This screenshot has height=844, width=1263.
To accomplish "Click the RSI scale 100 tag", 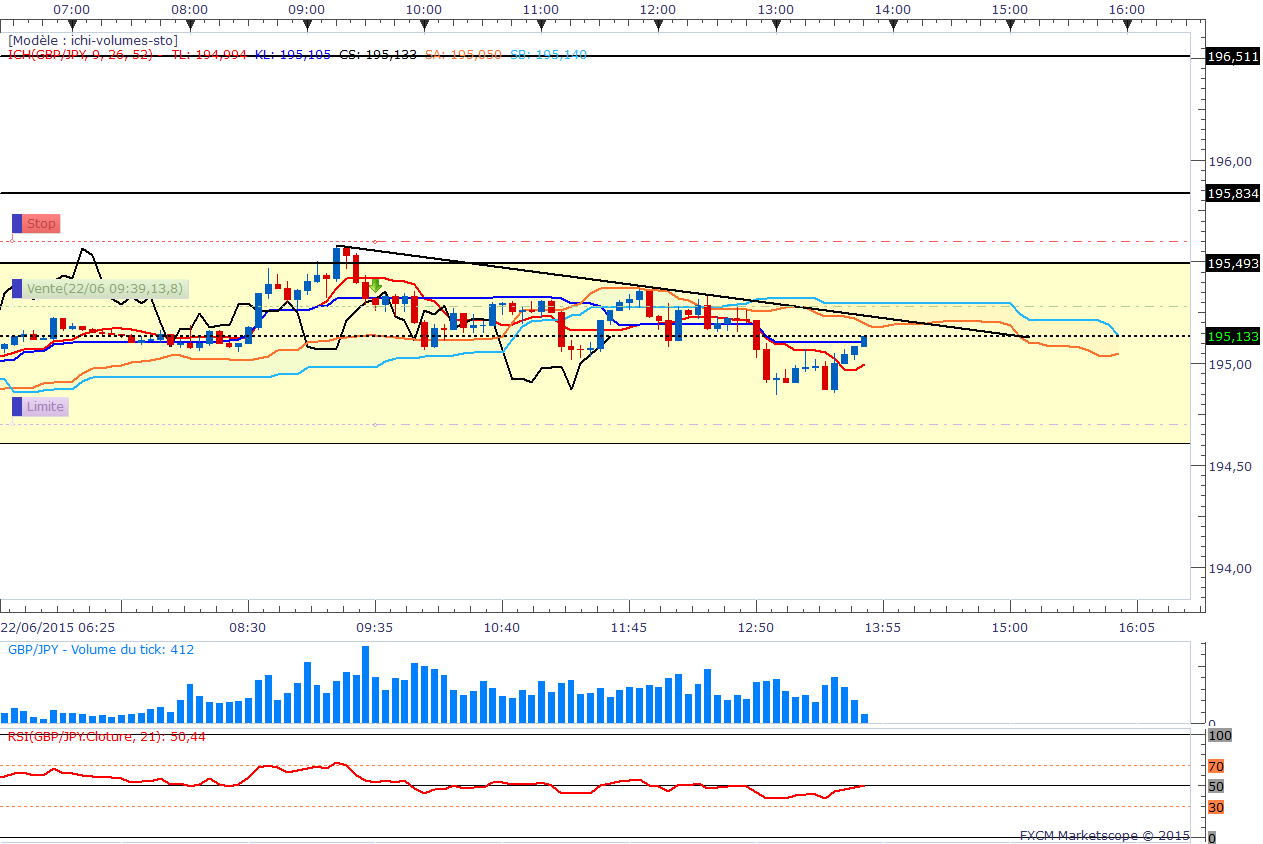I will 1220,736.
